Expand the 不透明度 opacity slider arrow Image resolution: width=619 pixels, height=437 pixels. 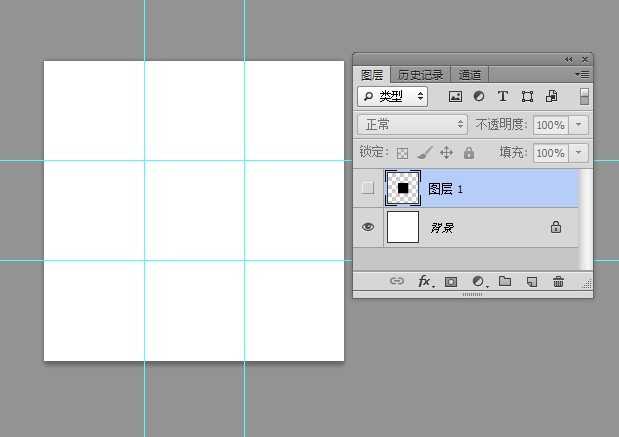[x=580, y=125]
